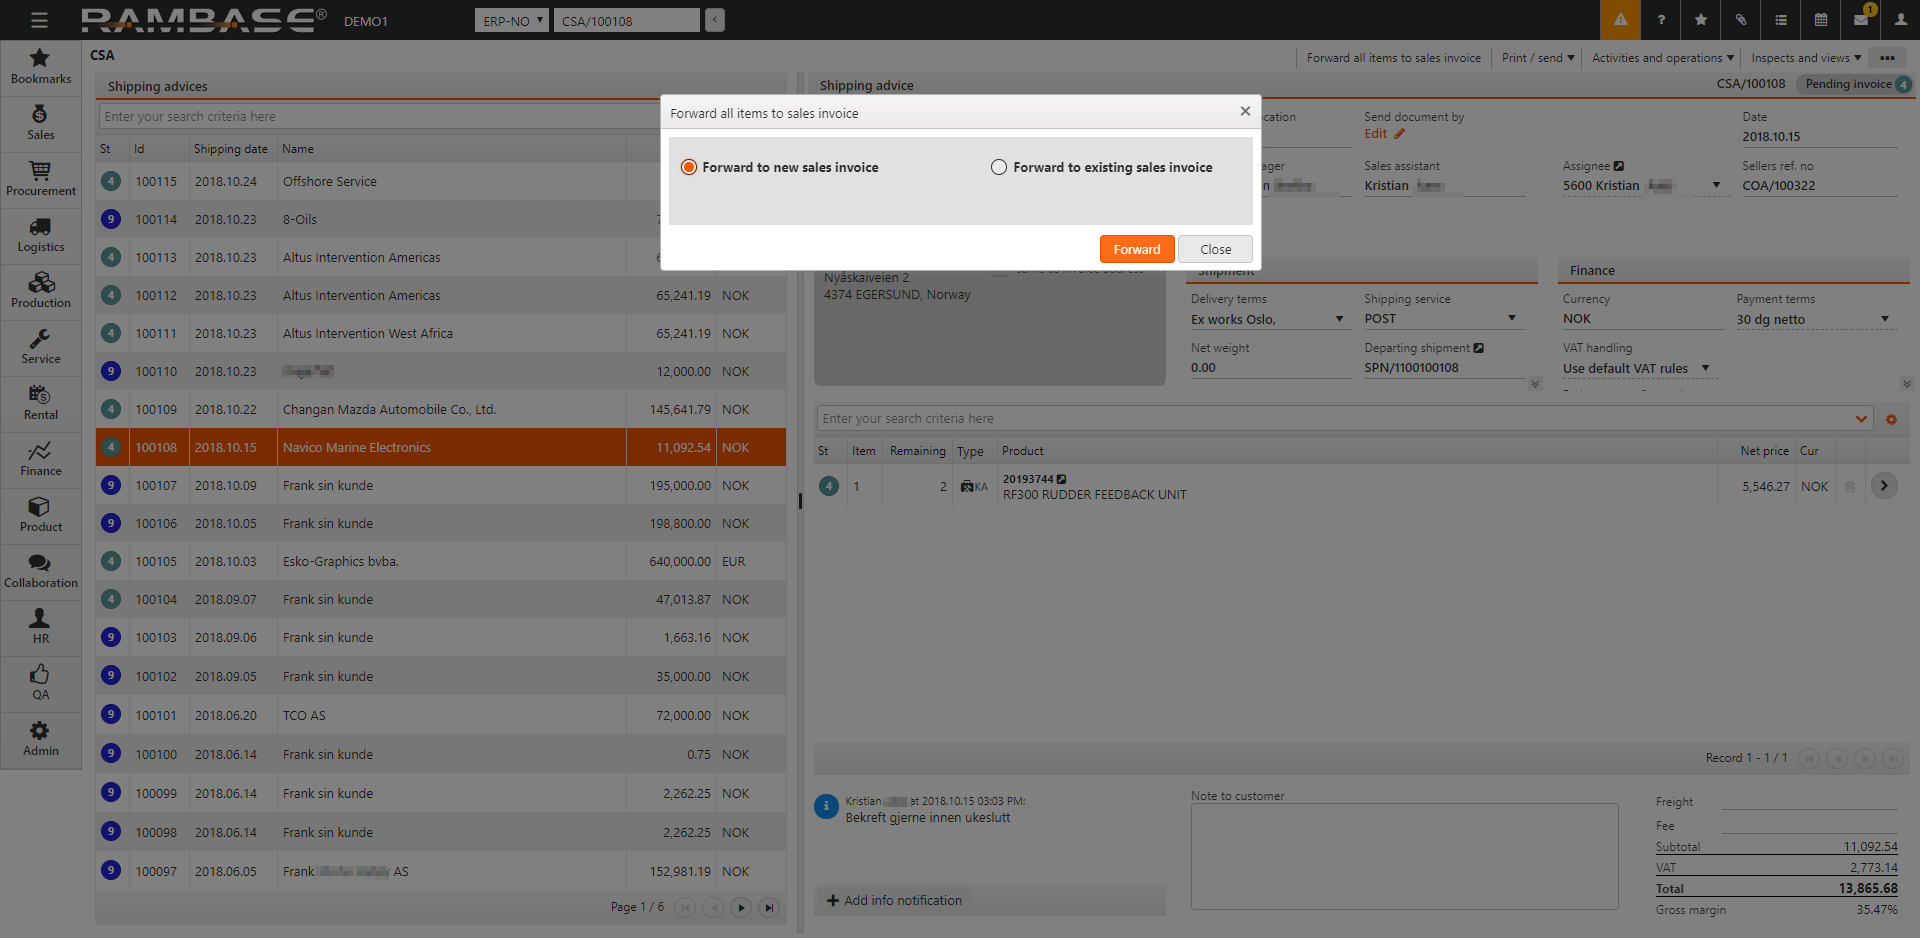Image resolution: width=1920 pixels, height=938 pixels.
Task: Open the Rental module in sidebar
Action: tap(40, 402)
